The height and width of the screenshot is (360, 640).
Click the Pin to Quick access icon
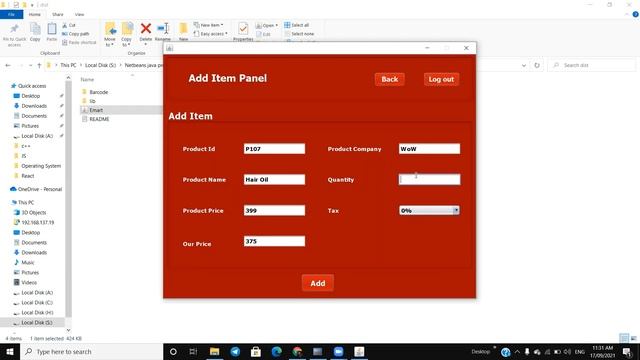[x=14, y=29]
